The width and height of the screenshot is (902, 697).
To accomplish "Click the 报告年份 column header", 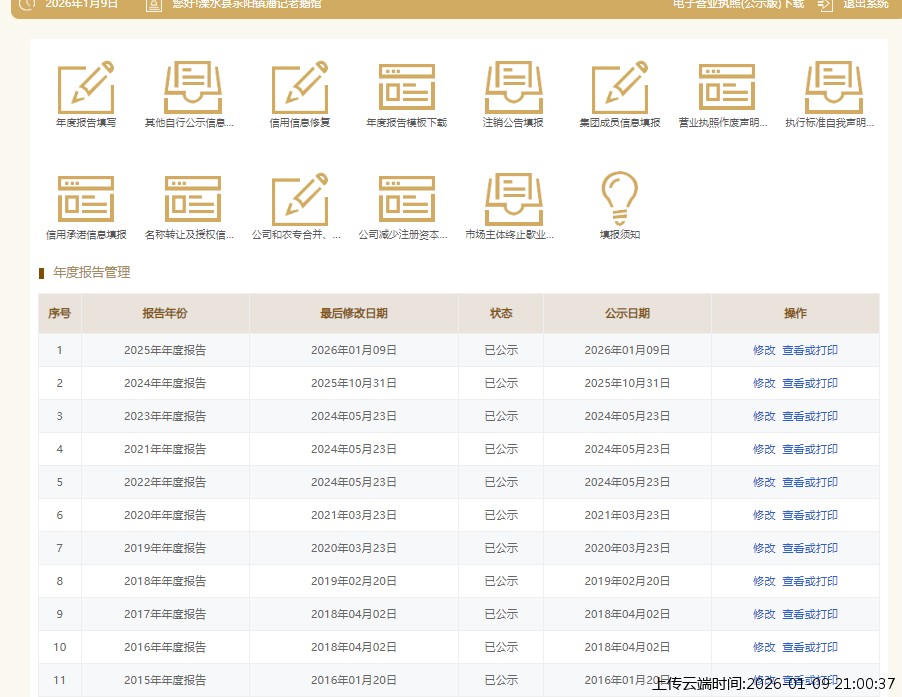I will click(x=165, y=313).
